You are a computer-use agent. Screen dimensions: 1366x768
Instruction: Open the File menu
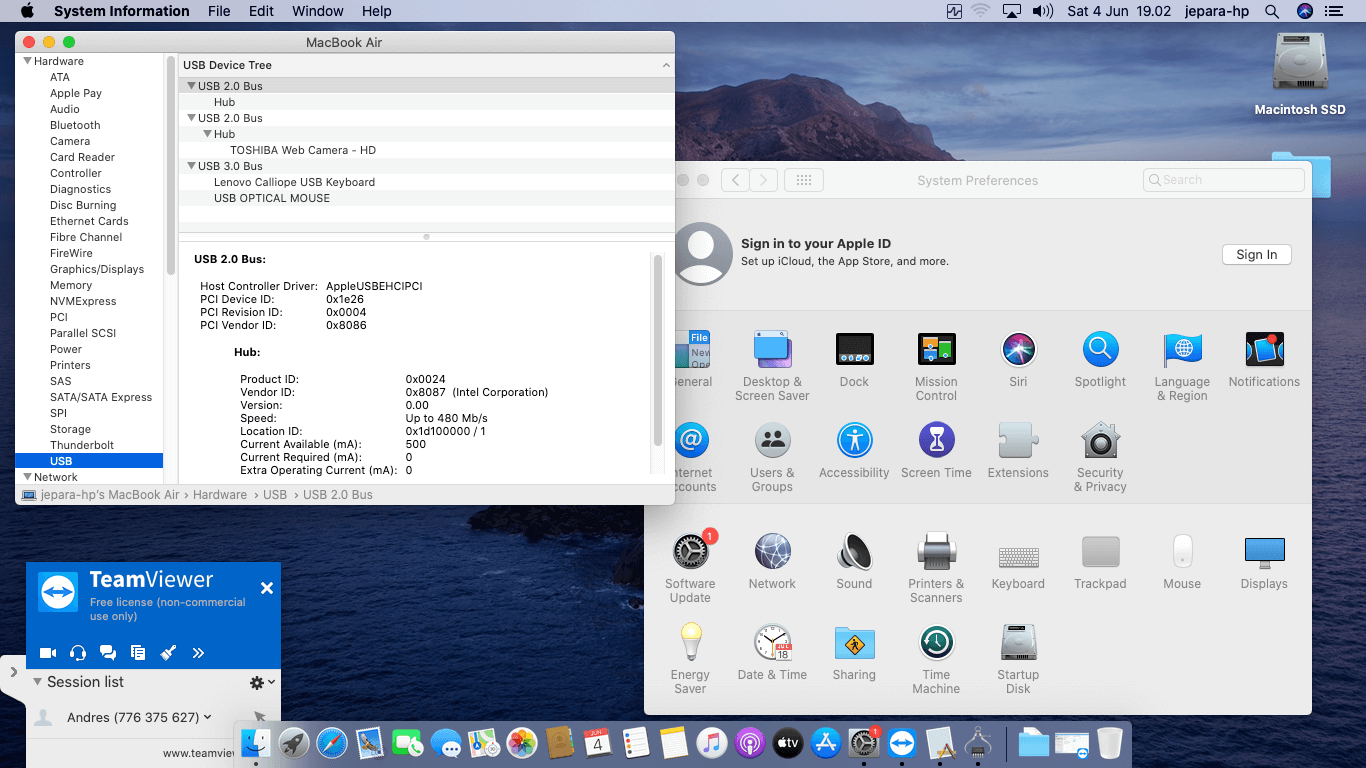point(219,11)
